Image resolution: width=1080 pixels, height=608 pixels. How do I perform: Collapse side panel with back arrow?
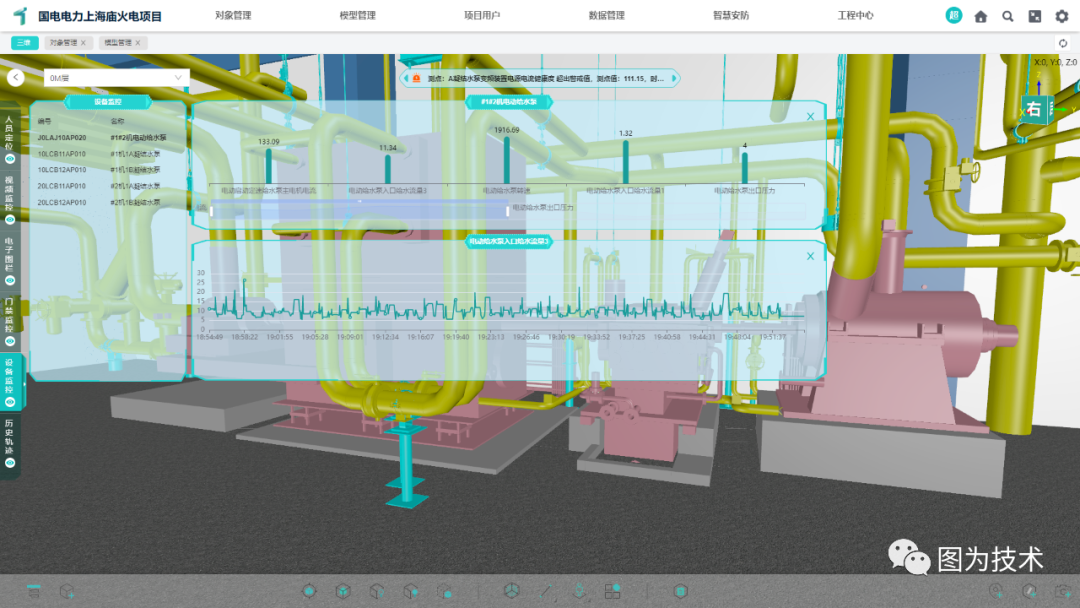tap(15, 77)
